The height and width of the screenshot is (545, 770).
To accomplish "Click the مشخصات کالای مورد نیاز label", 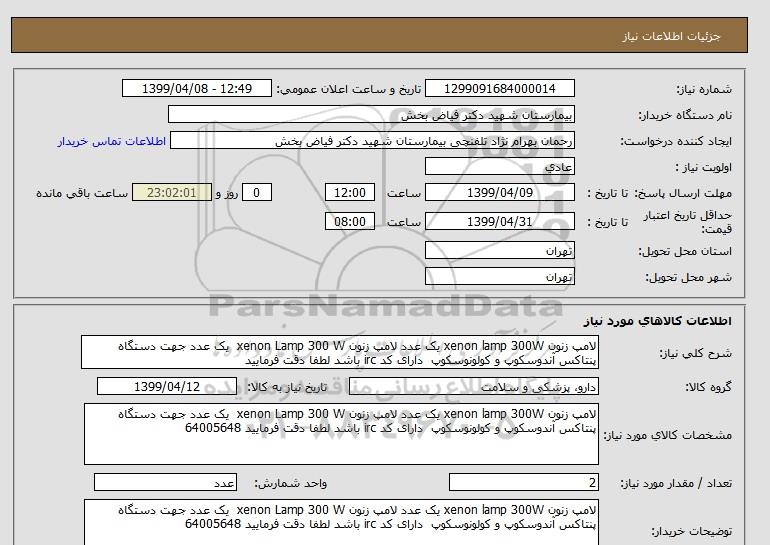I will [667, 435].
